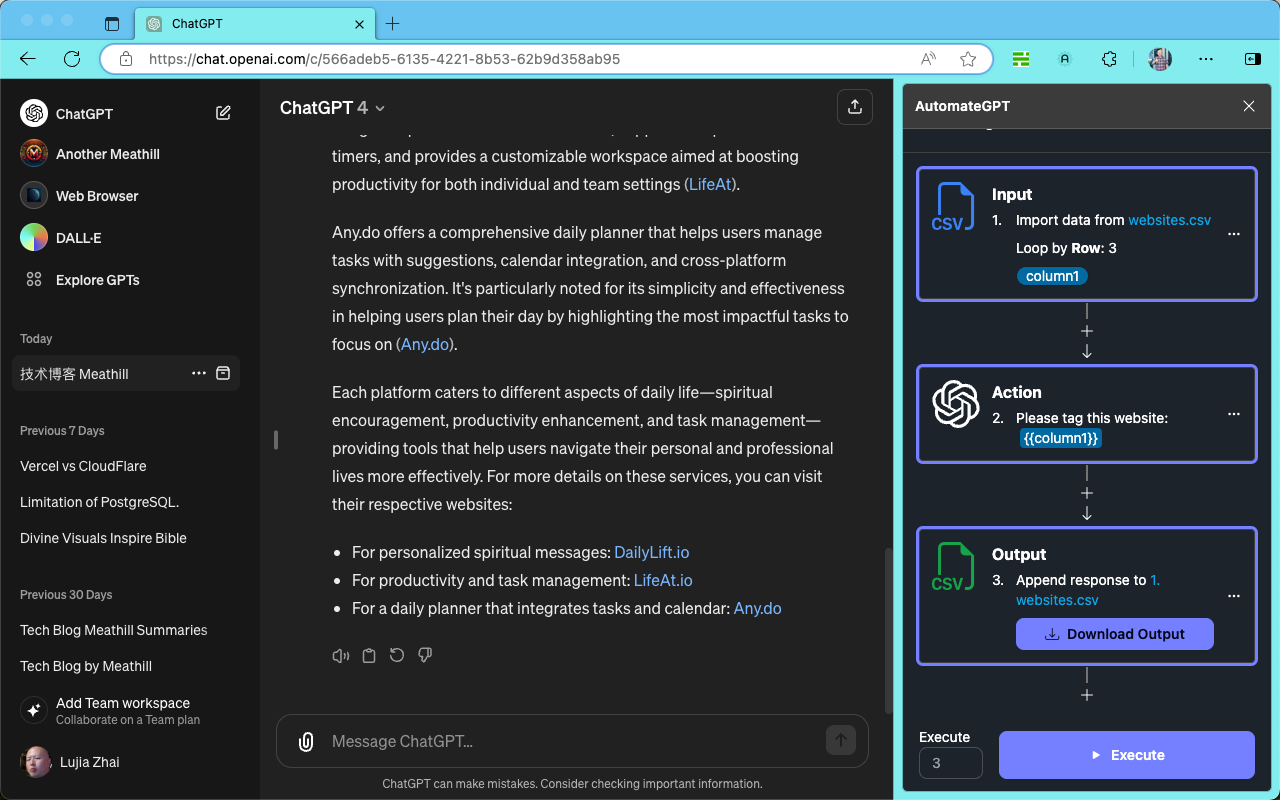Screen dimensions: 1280x800
Task: Click the Execute count input field
Action: 949,763
